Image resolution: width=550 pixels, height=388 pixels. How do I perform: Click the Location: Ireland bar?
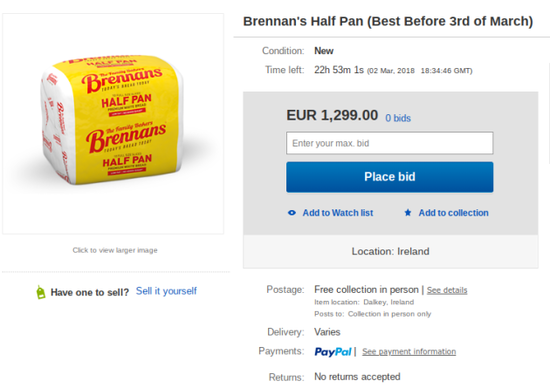(x=390, y=252)
